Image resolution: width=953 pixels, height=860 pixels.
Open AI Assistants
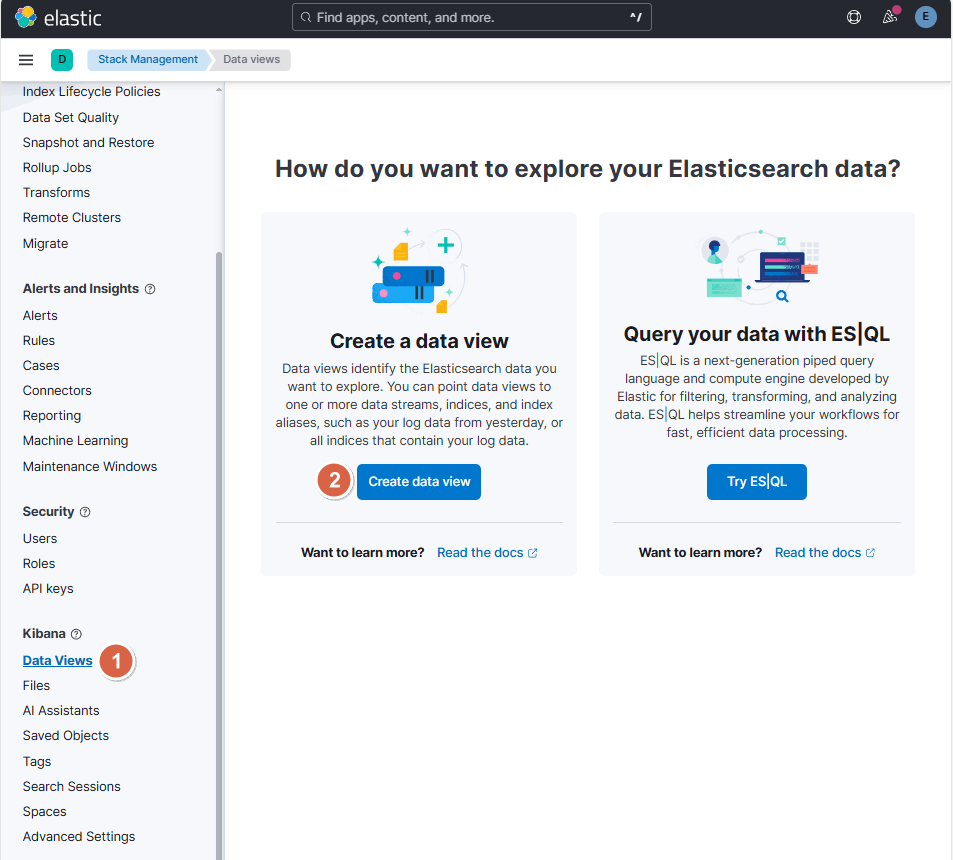tap(61, 710)
